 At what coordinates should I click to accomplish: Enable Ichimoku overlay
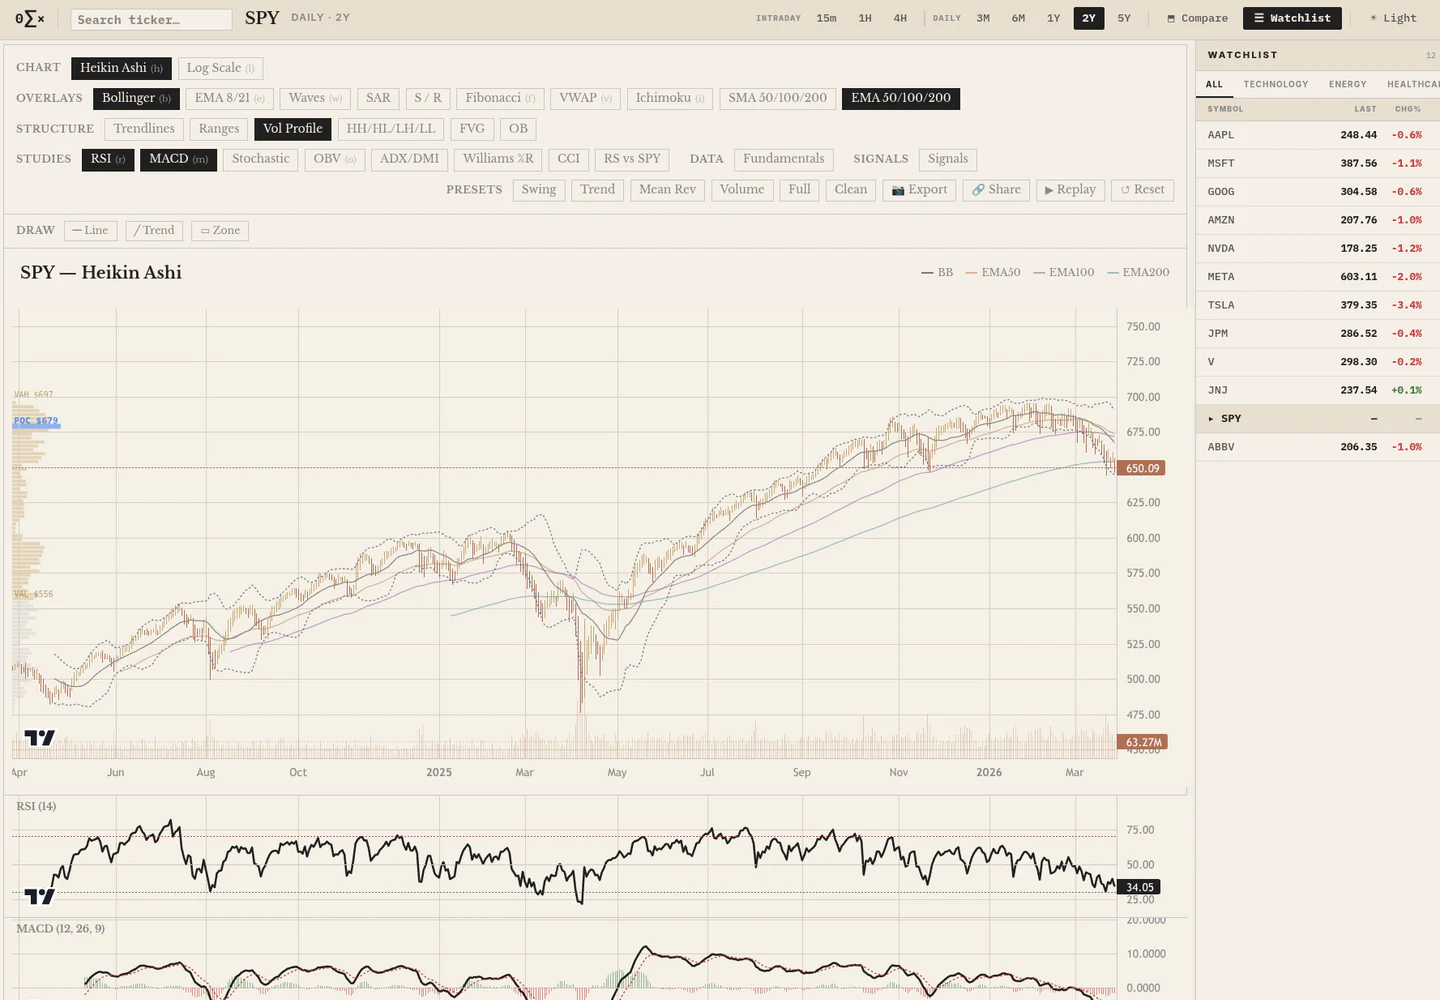670,98
